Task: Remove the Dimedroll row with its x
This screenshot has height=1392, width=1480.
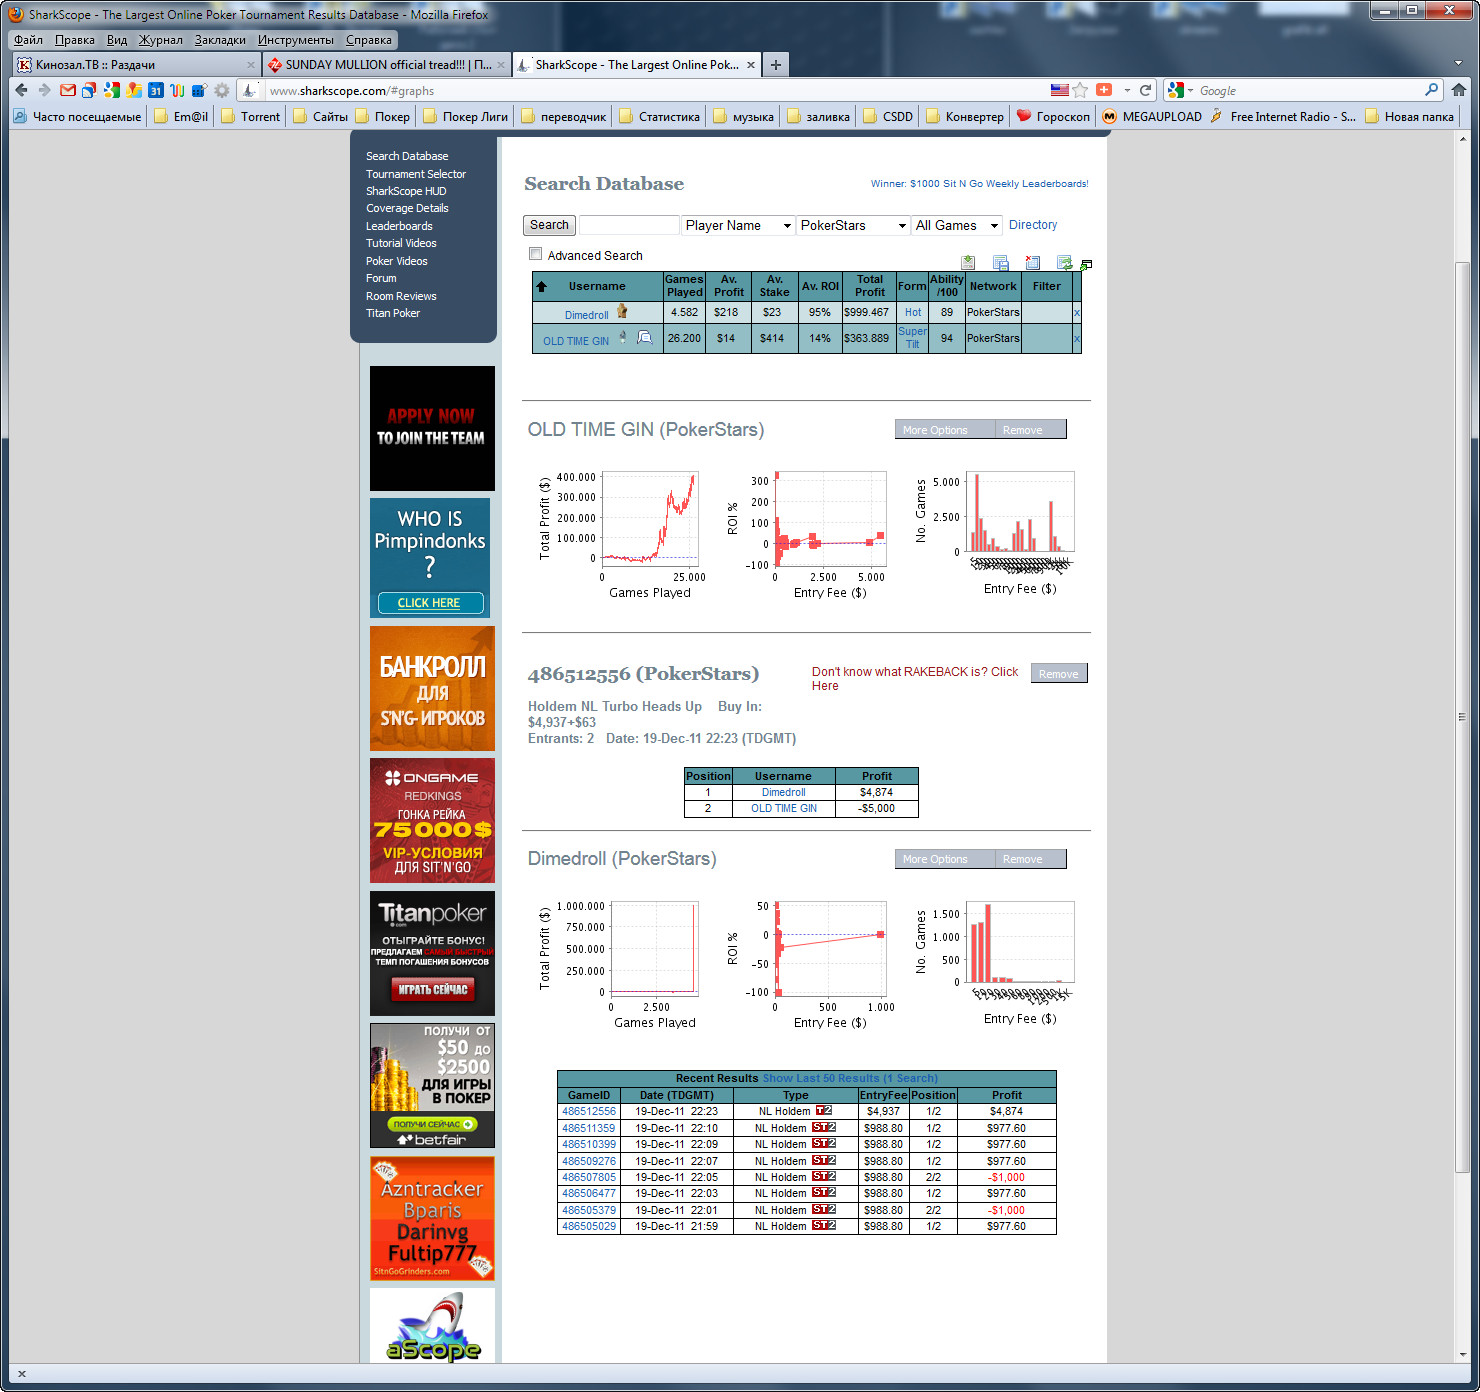Action: tap(1077, 313)
